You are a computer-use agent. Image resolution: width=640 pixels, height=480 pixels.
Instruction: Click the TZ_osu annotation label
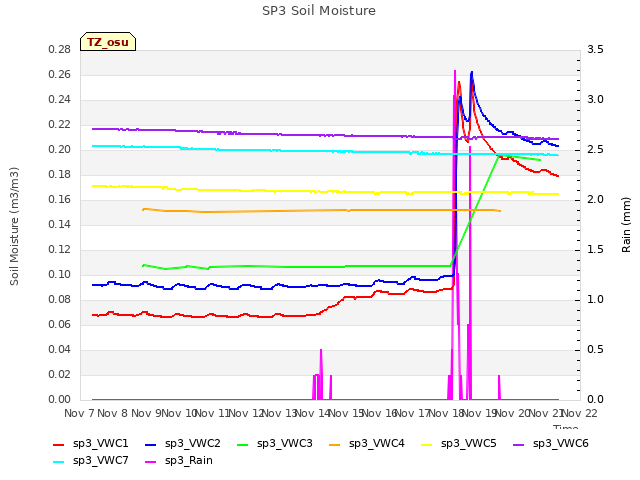(x=108, y=42)
